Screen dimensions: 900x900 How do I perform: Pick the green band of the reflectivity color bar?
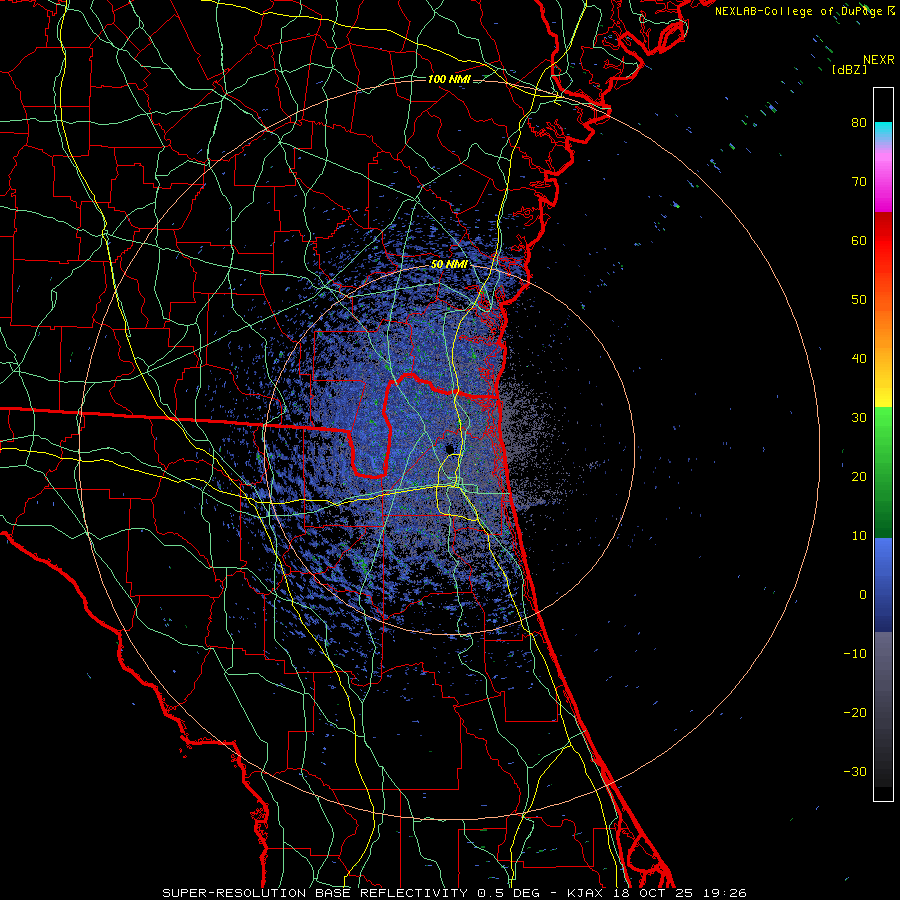[x=883, y=472]
